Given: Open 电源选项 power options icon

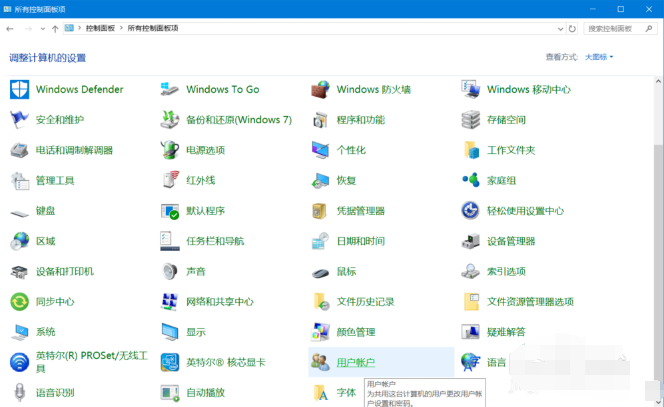Looking at the screenshot, I should (x=170, y=150).
